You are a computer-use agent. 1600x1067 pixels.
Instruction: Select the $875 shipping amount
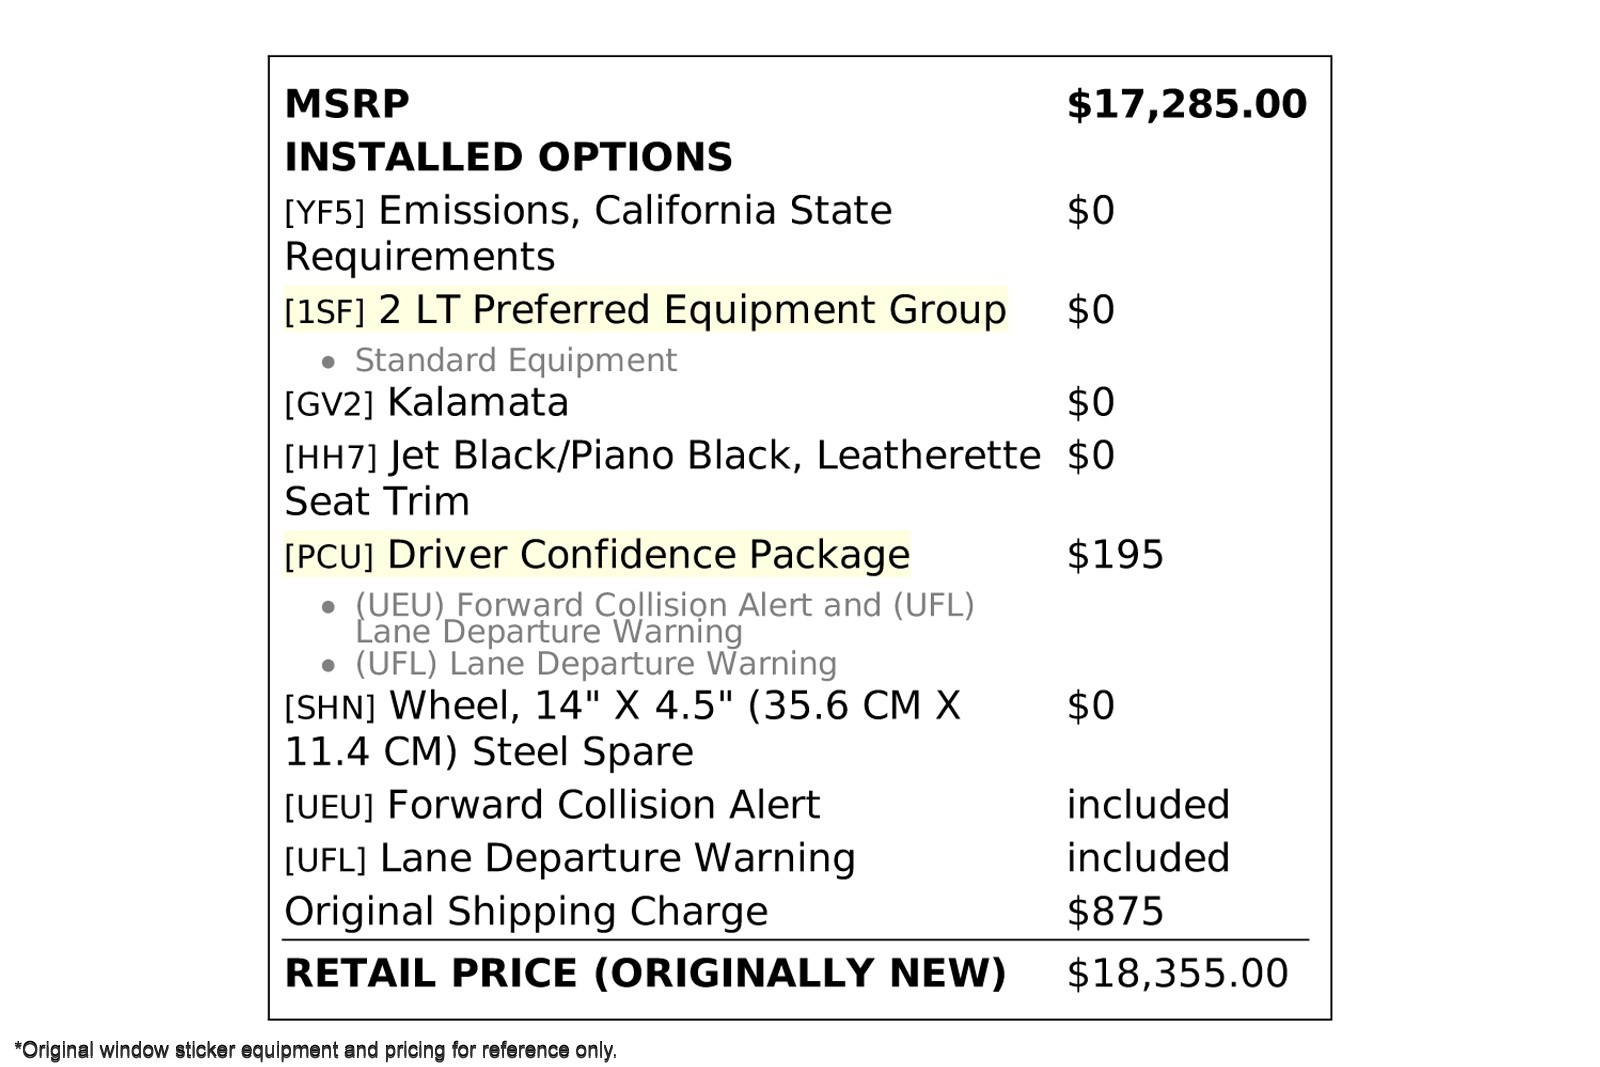[1115, 912]
